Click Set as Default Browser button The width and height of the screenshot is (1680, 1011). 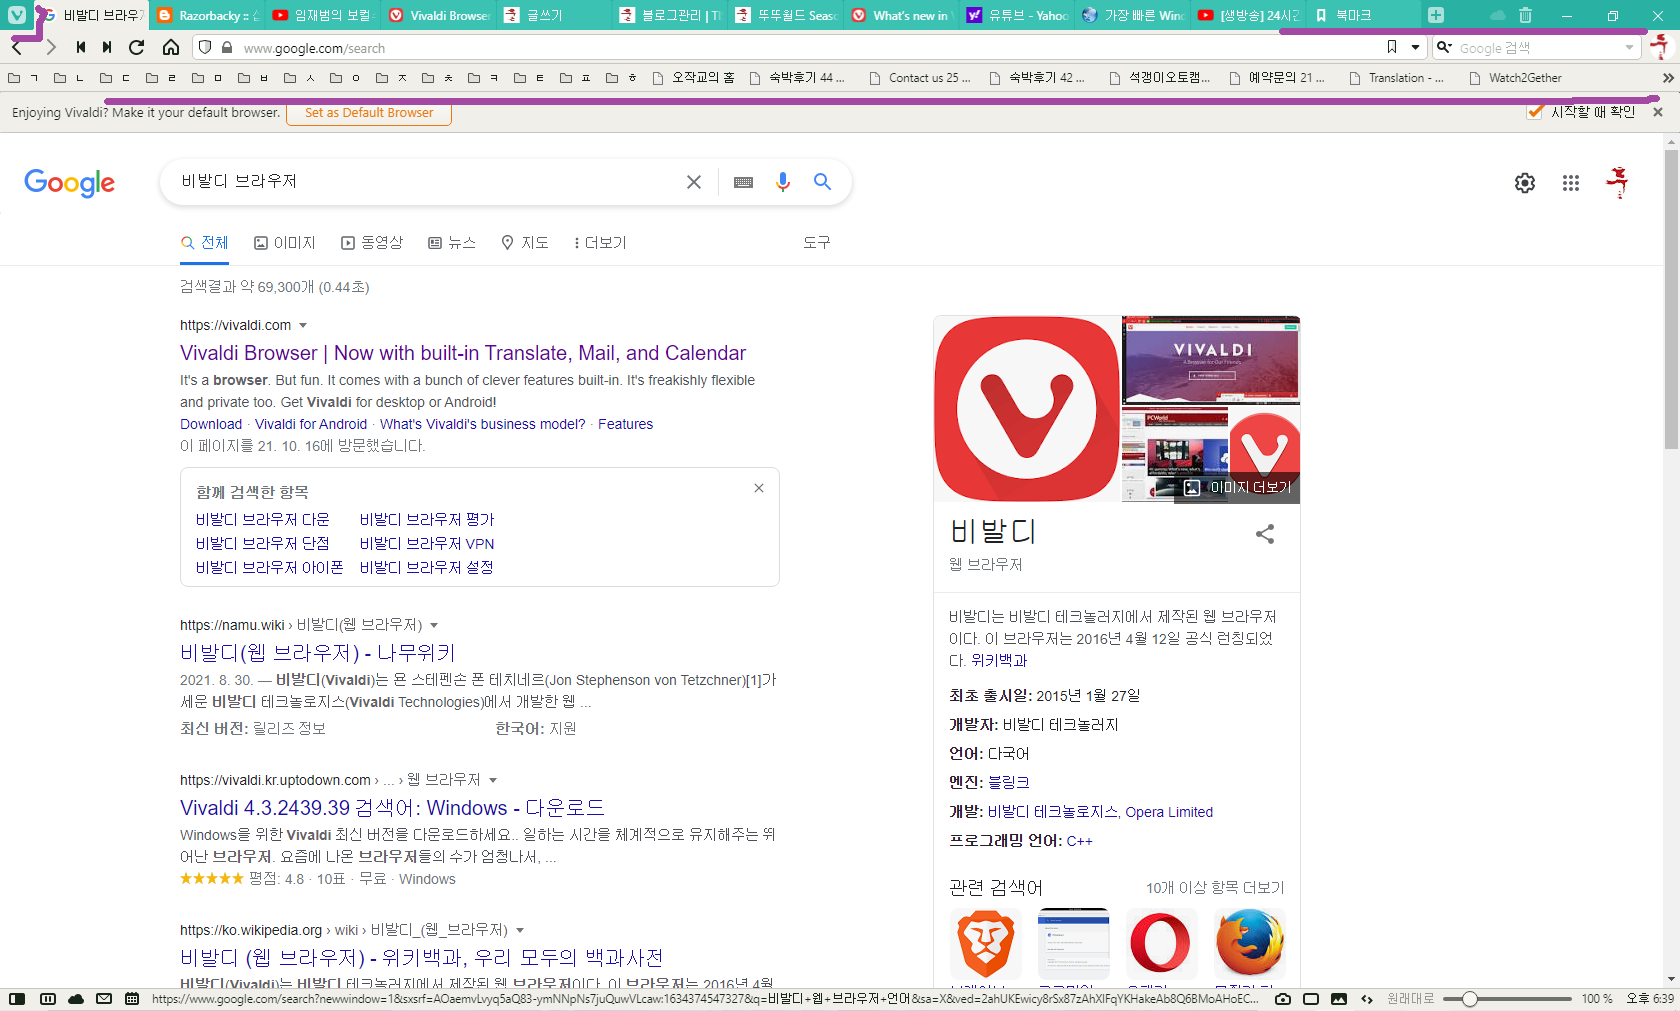tap(369, 113)
